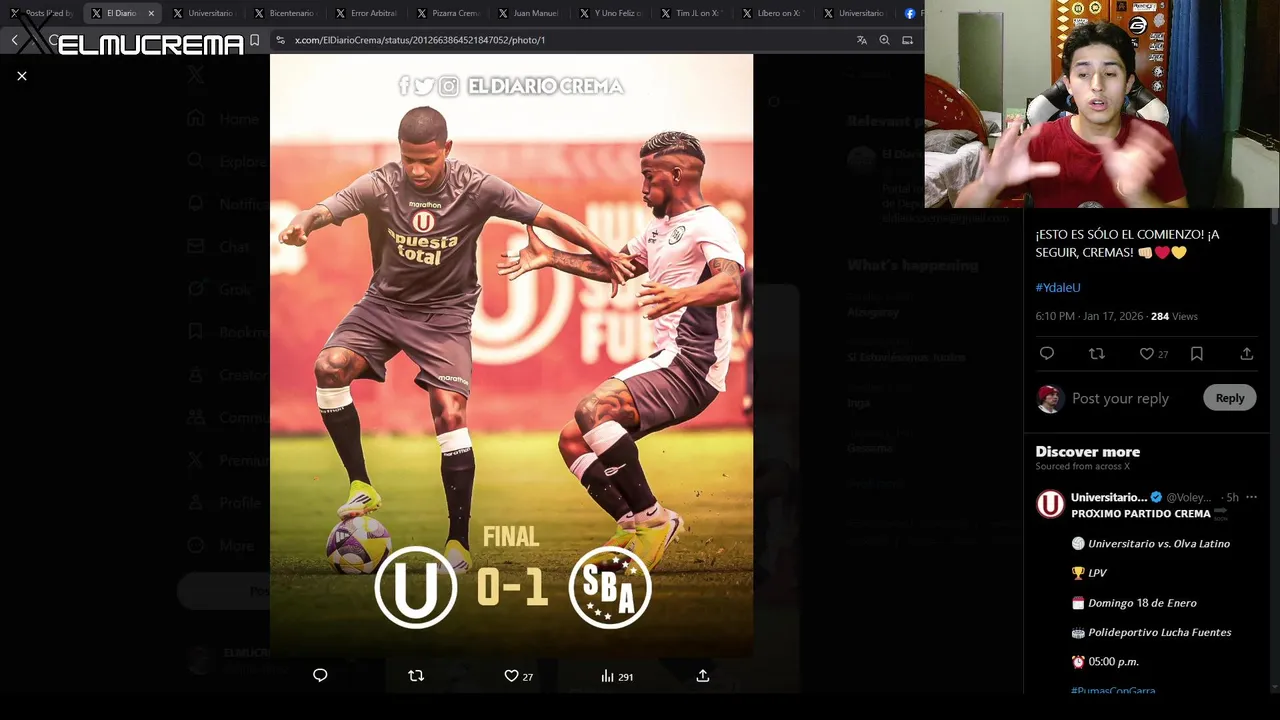Viewport: 1280px width, 720px height.
Task: Close the photo viewer with the X icon
Action: 22,76
